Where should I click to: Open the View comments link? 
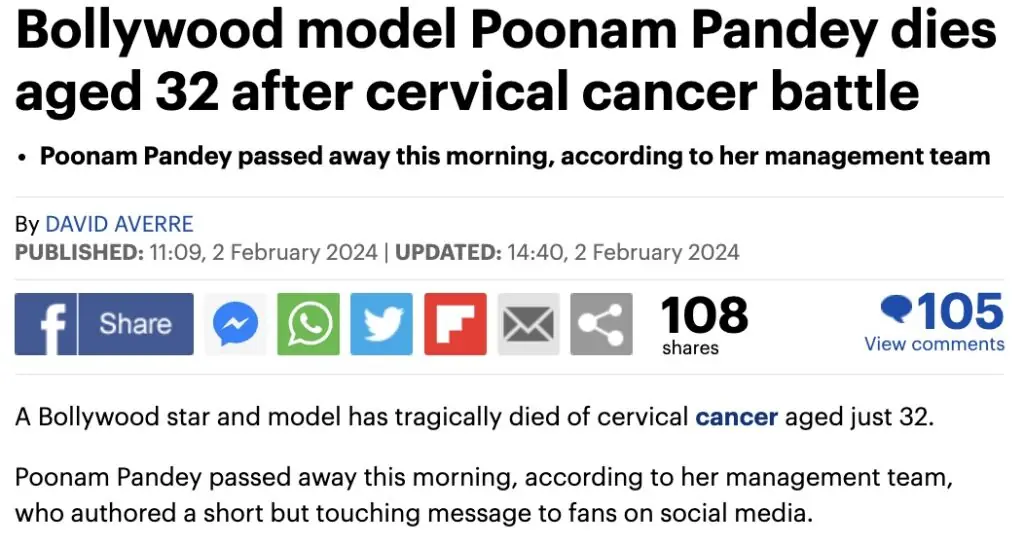coord(934,344)
